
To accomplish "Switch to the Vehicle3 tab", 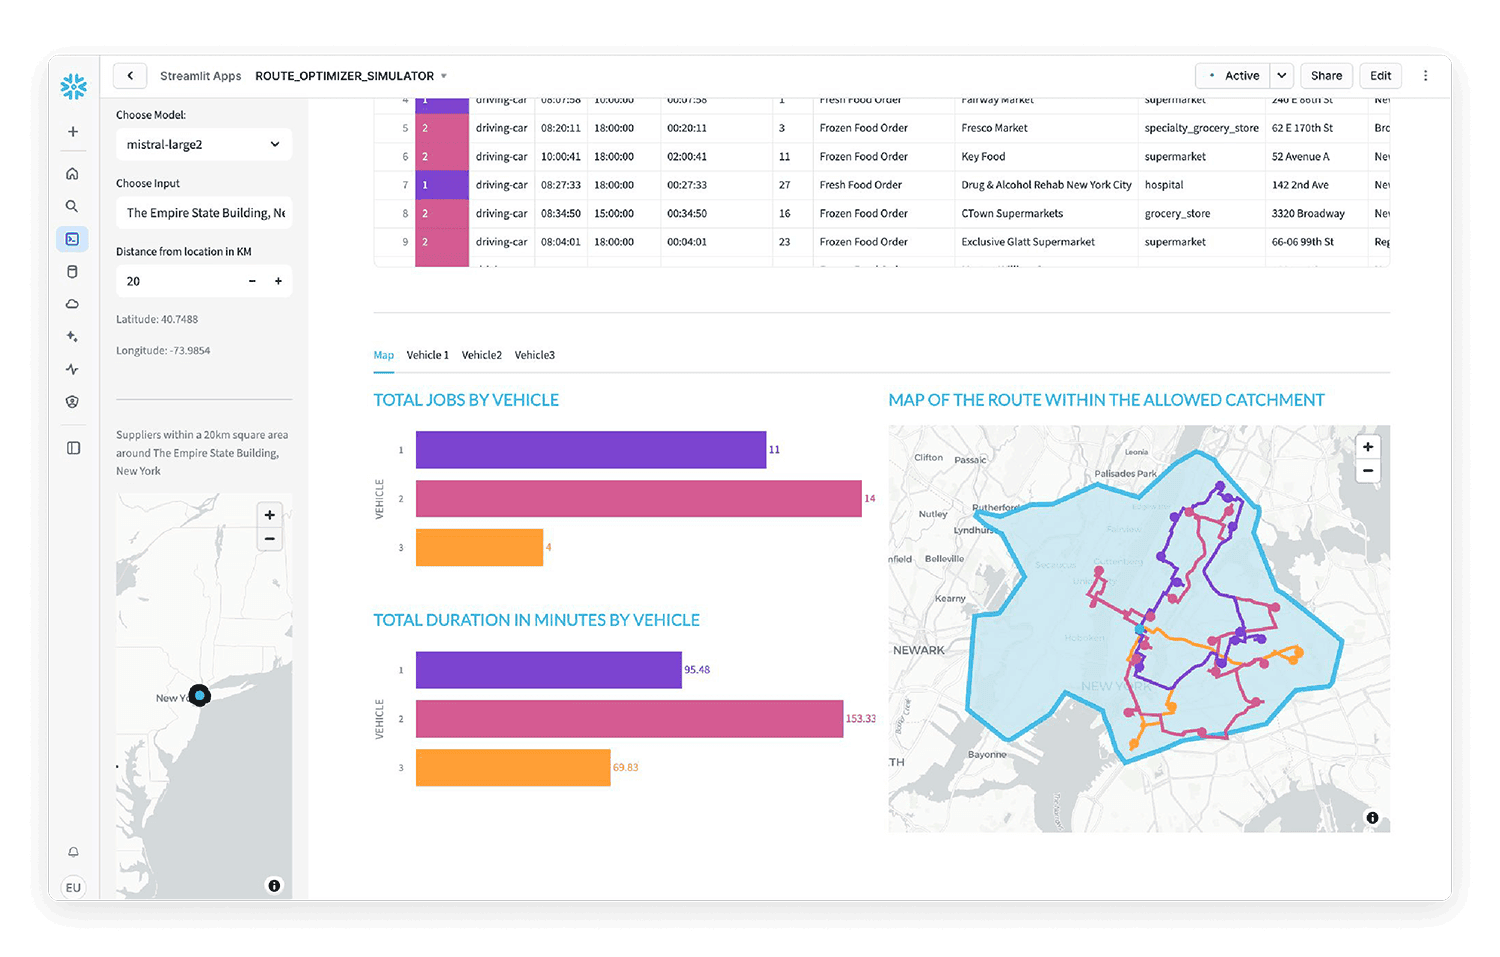I will coord(534,355).
